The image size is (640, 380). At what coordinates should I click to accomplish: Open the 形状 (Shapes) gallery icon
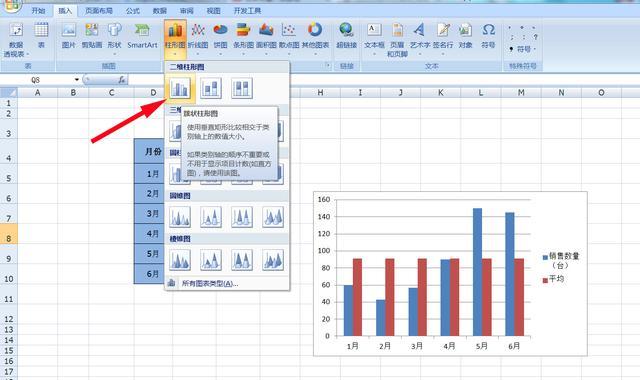[115, 39]
